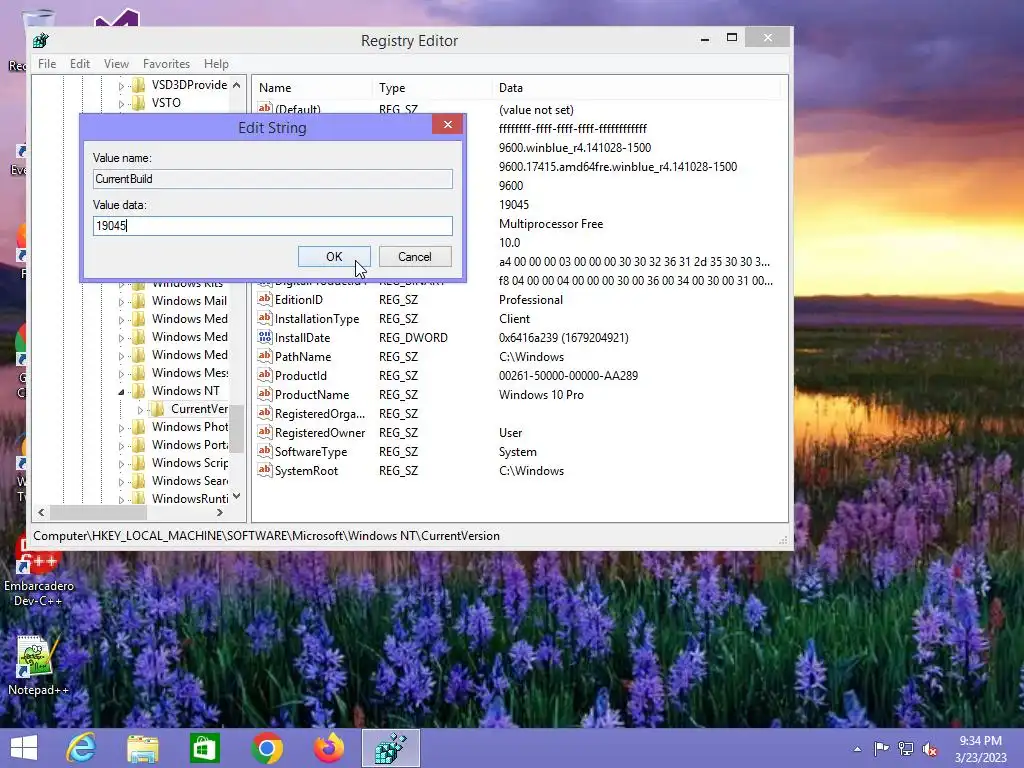Click the data value Professional
Viewport: 1024px width, 768px height.
point(531,300)
